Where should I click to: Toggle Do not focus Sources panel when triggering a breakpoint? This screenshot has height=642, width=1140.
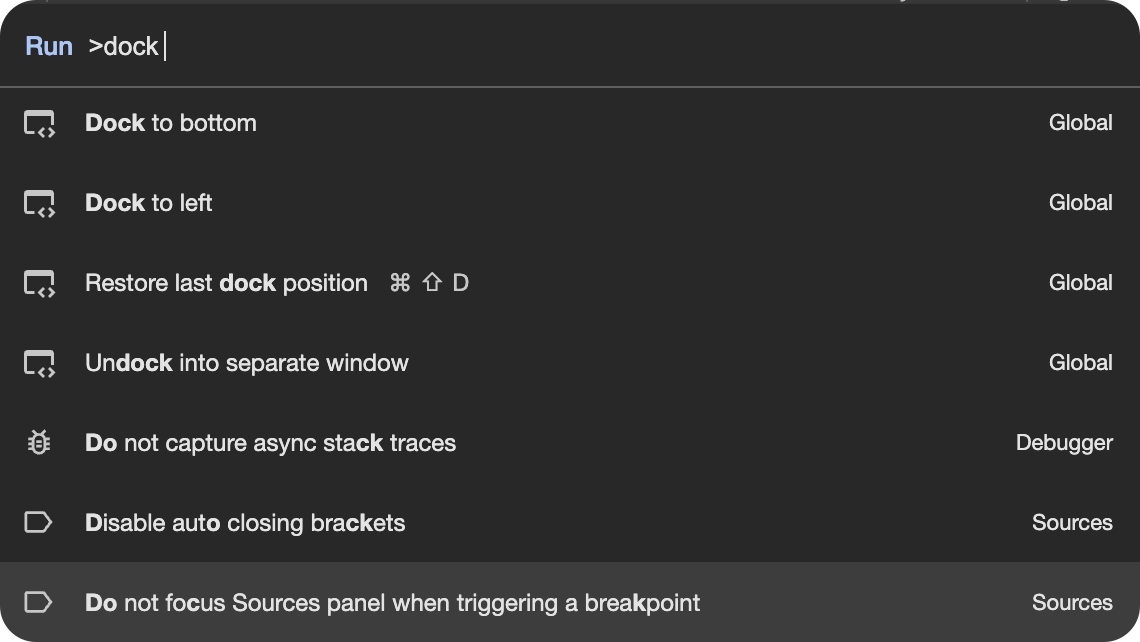pos(393,602)
